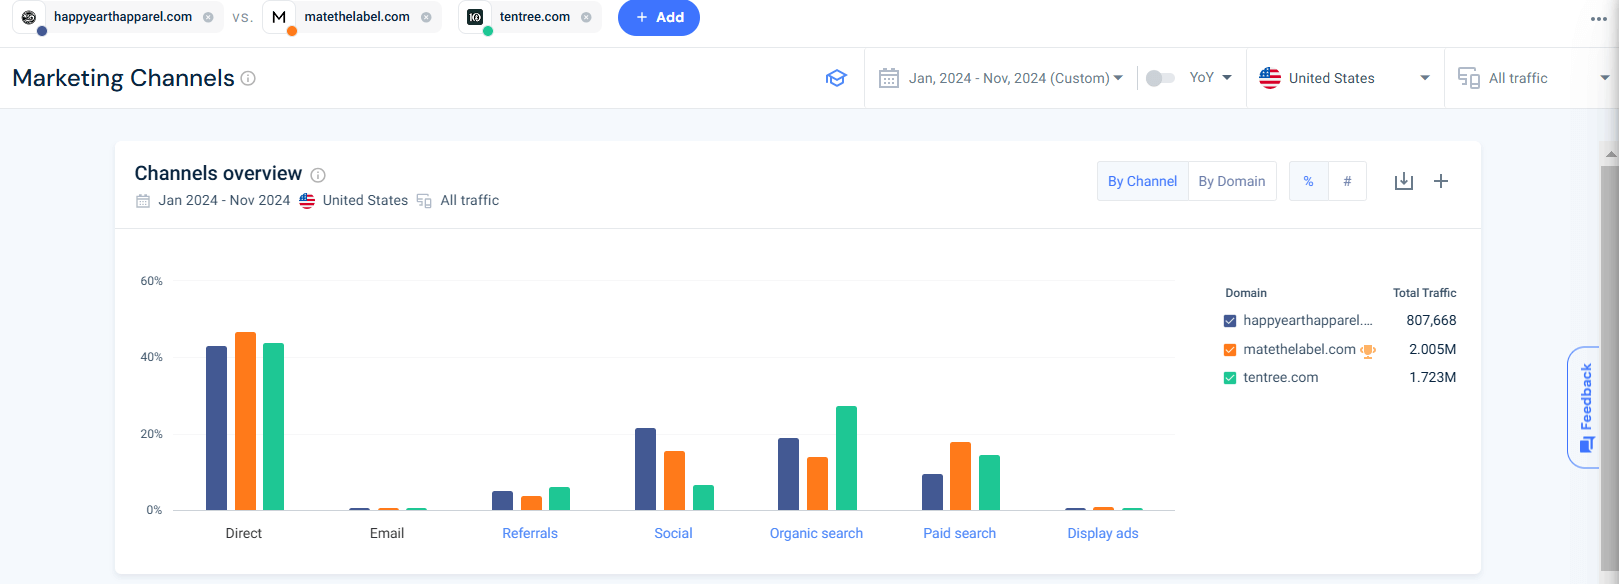Viewport: 1619px width, 584px height.
Task: Click the trophy icon next to matethelabel.com
Action: point(1368,351)
